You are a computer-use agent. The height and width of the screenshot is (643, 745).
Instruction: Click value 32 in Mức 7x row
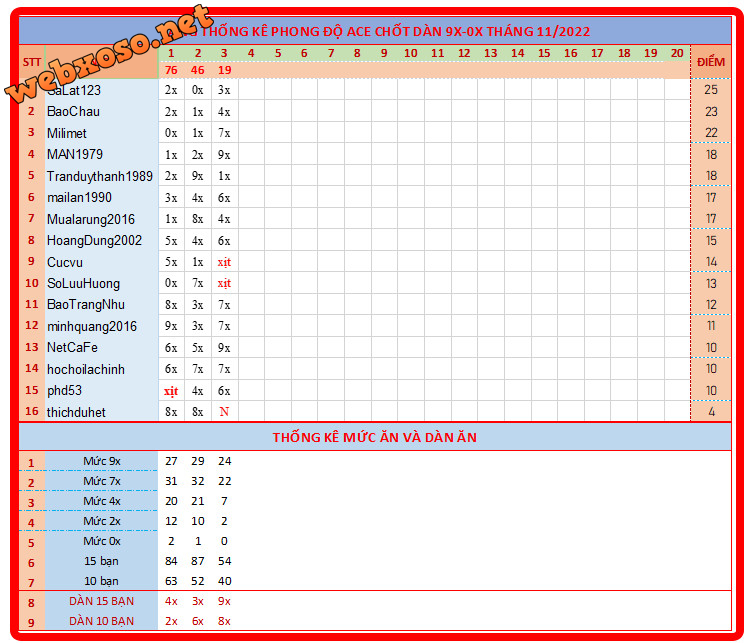pos(198,481)
